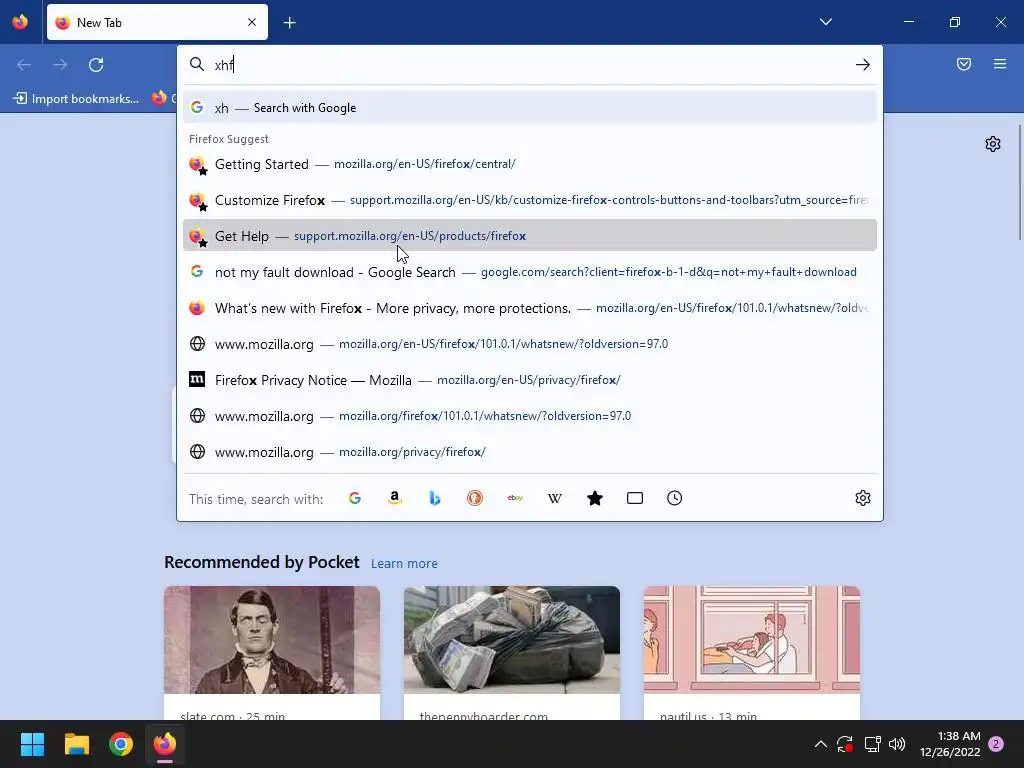
Task: Choose the Bing search engine icon
Action: [x=435, y=498]
